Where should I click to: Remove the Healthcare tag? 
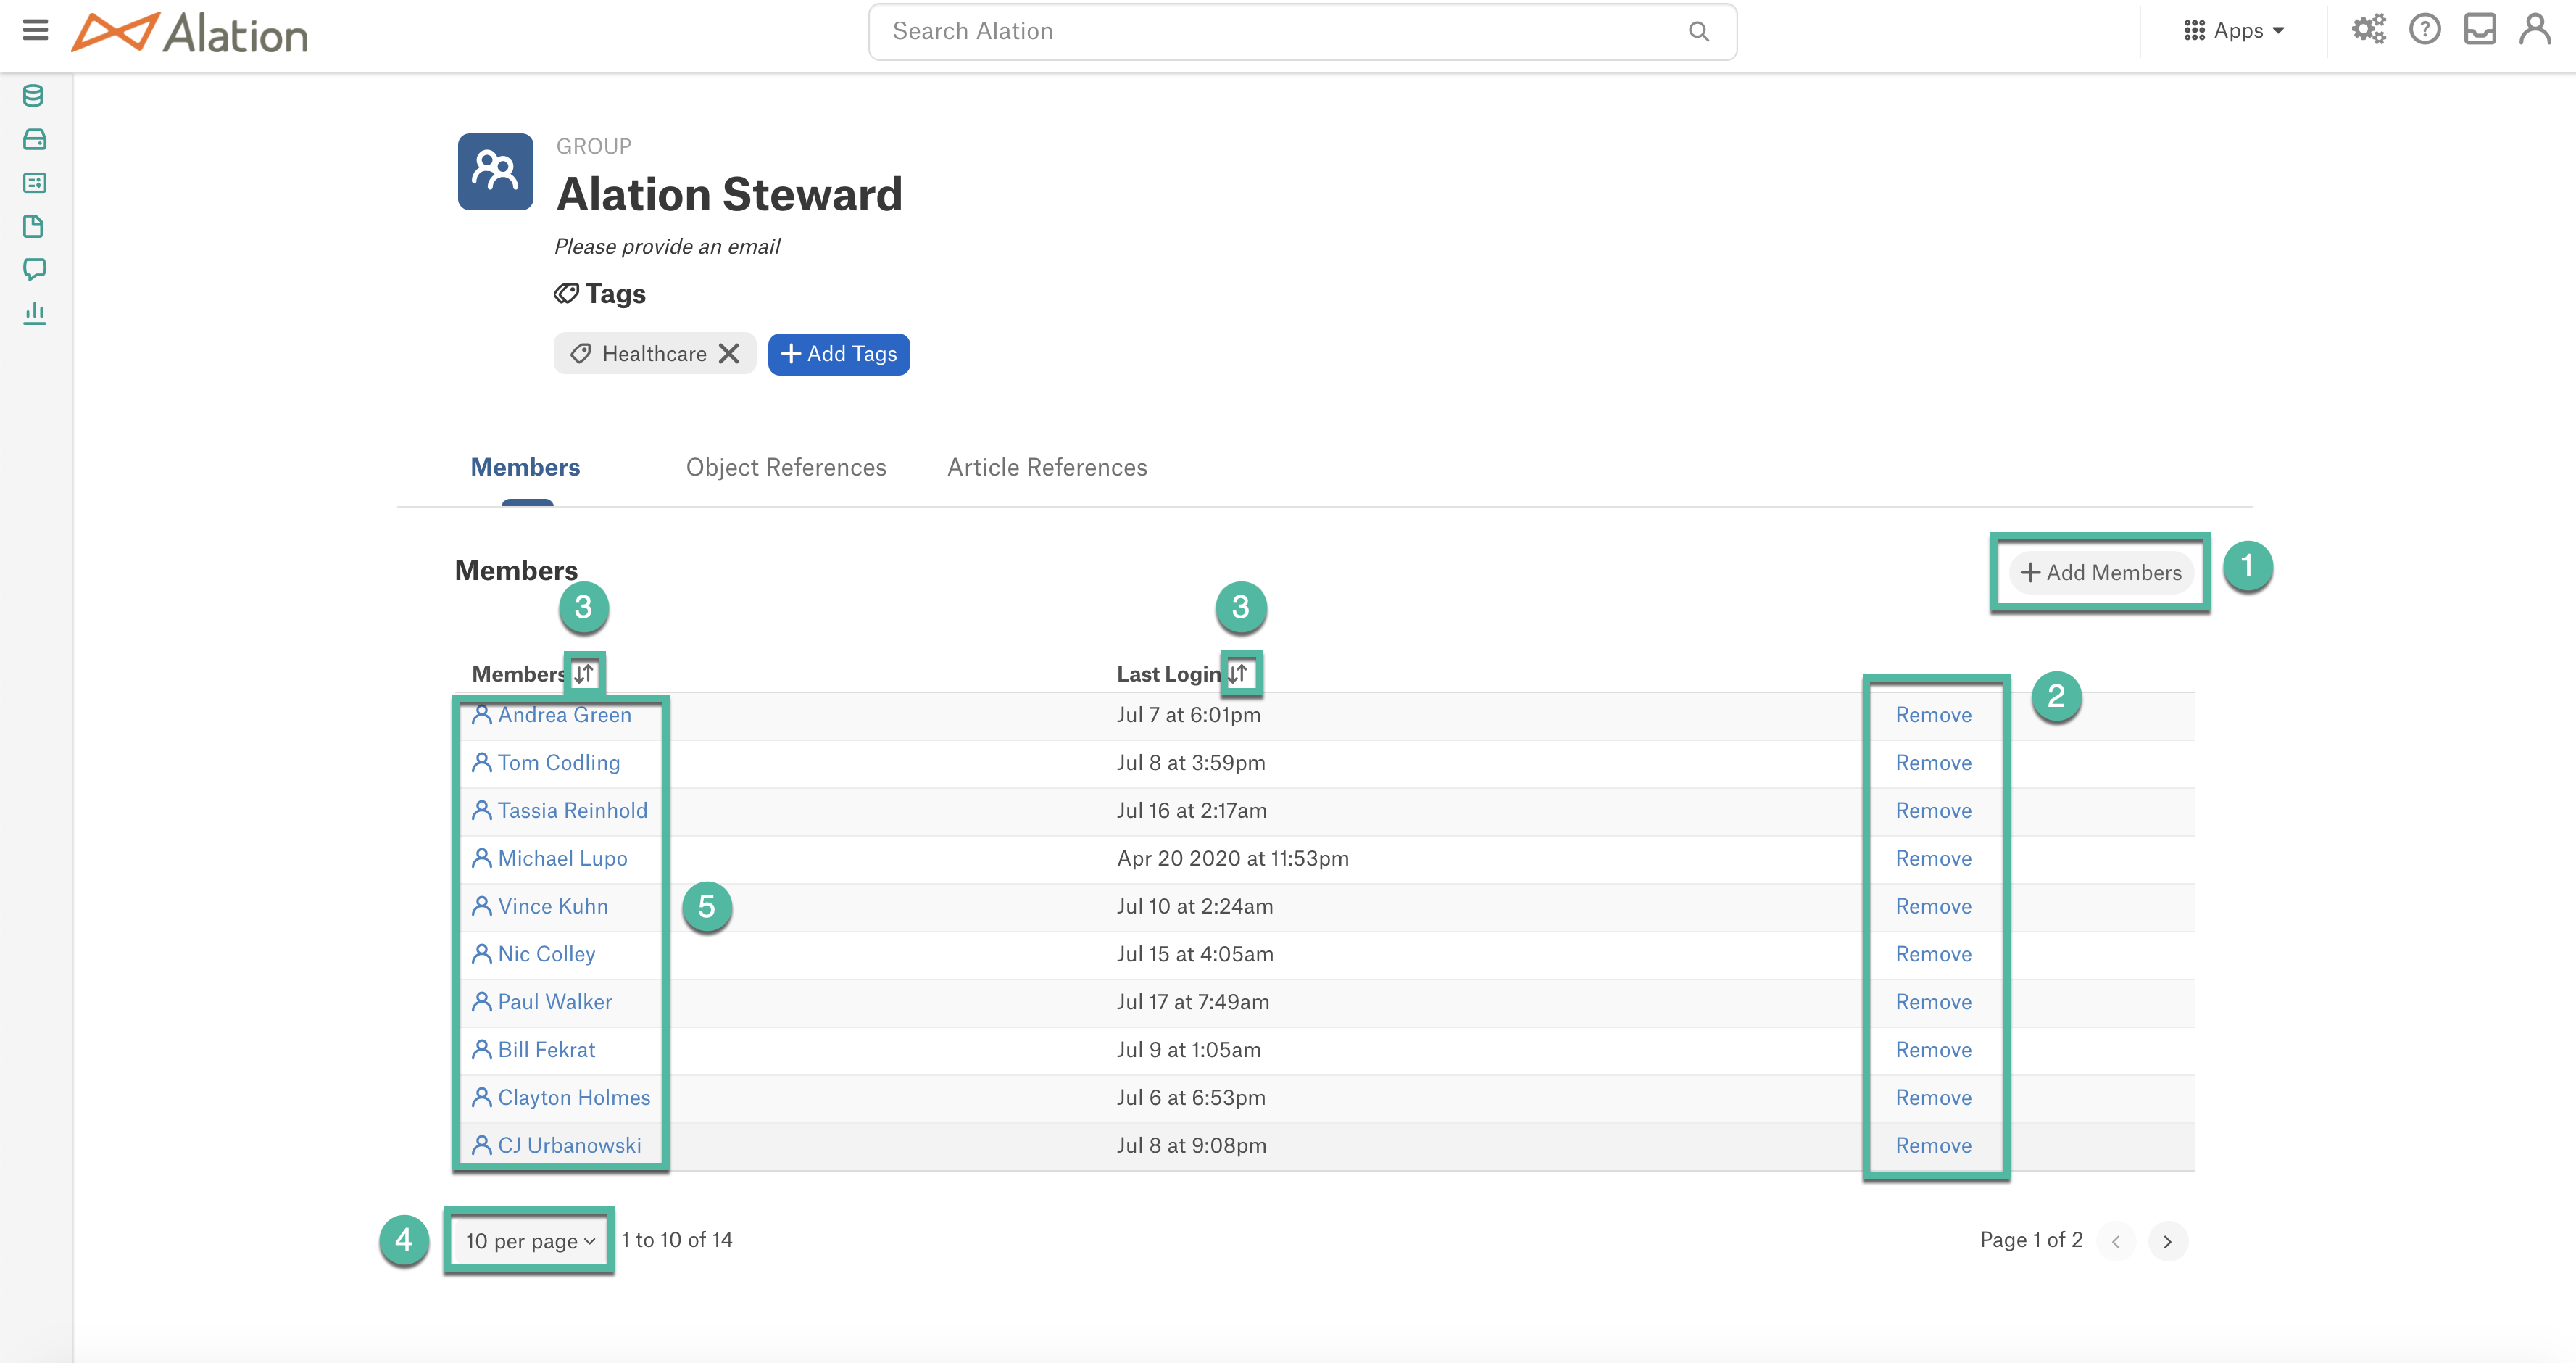(729, 354)
